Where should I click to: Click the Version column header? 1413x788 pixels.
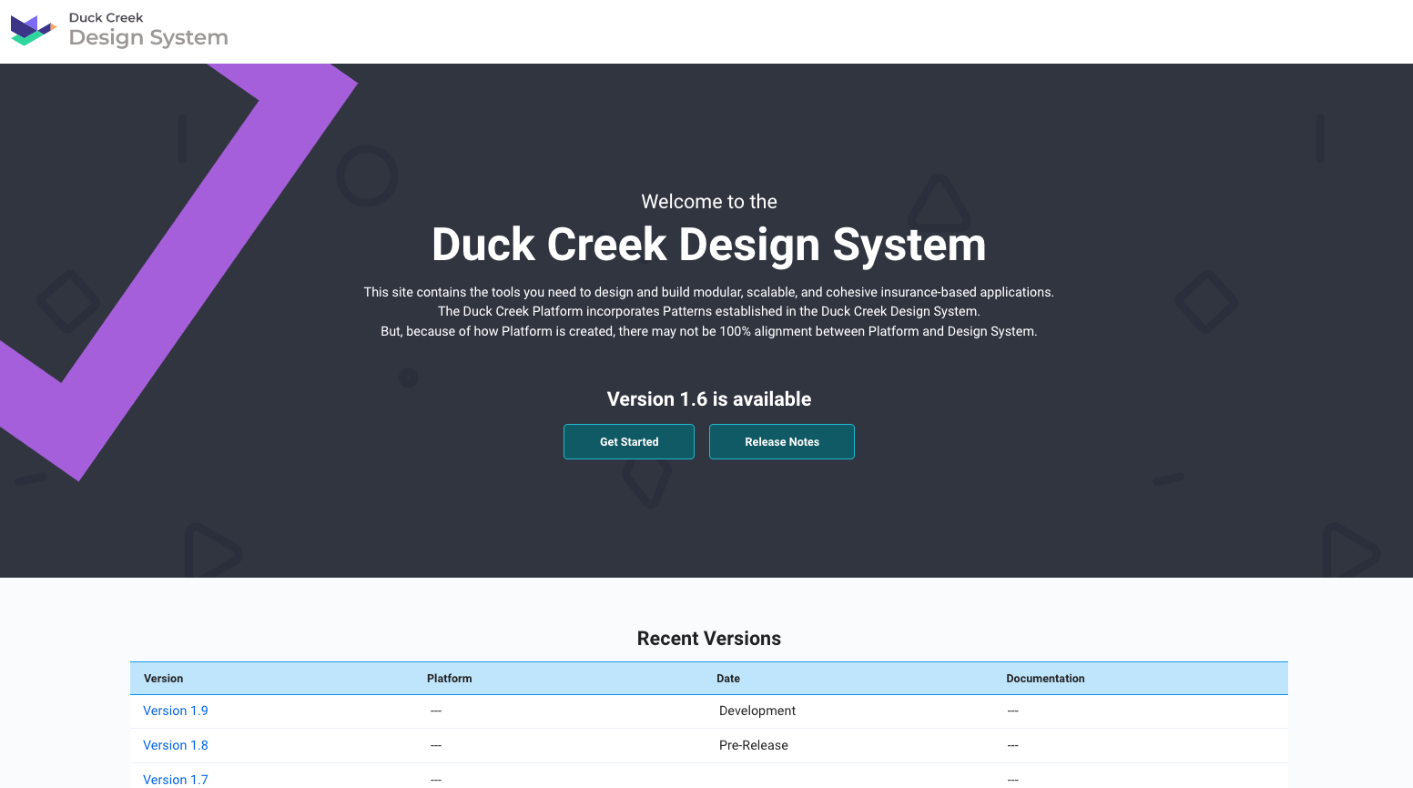(164, 678)
